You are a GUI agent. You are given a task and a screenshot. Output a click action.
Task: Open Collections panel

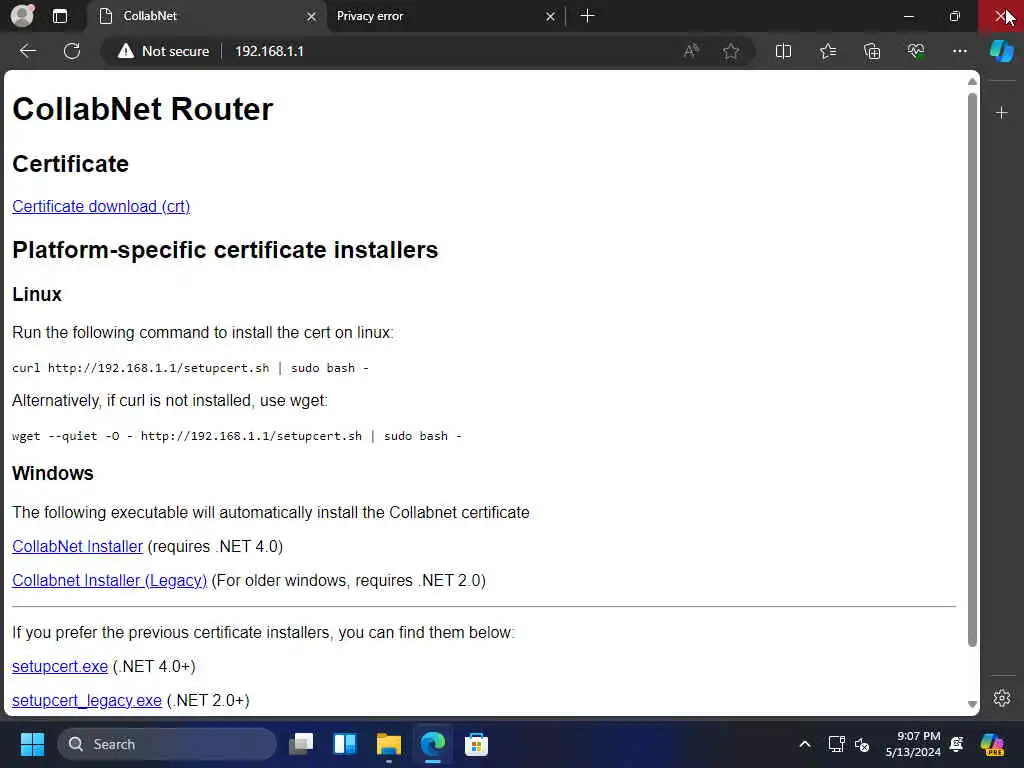(x=872, y=51)
